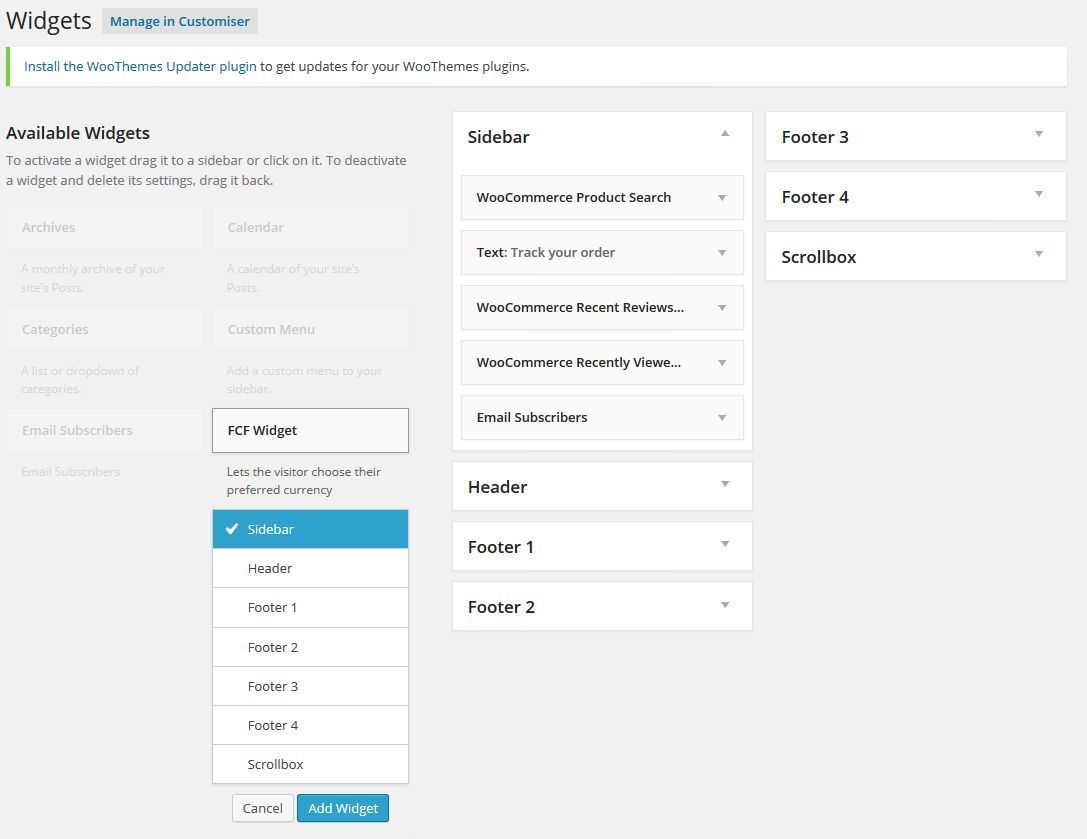Expand WooCommerce Product Search widget arrow
The width and height of the screenshot is (1087, 839).
pyautogui.click(x=722, y=198)
